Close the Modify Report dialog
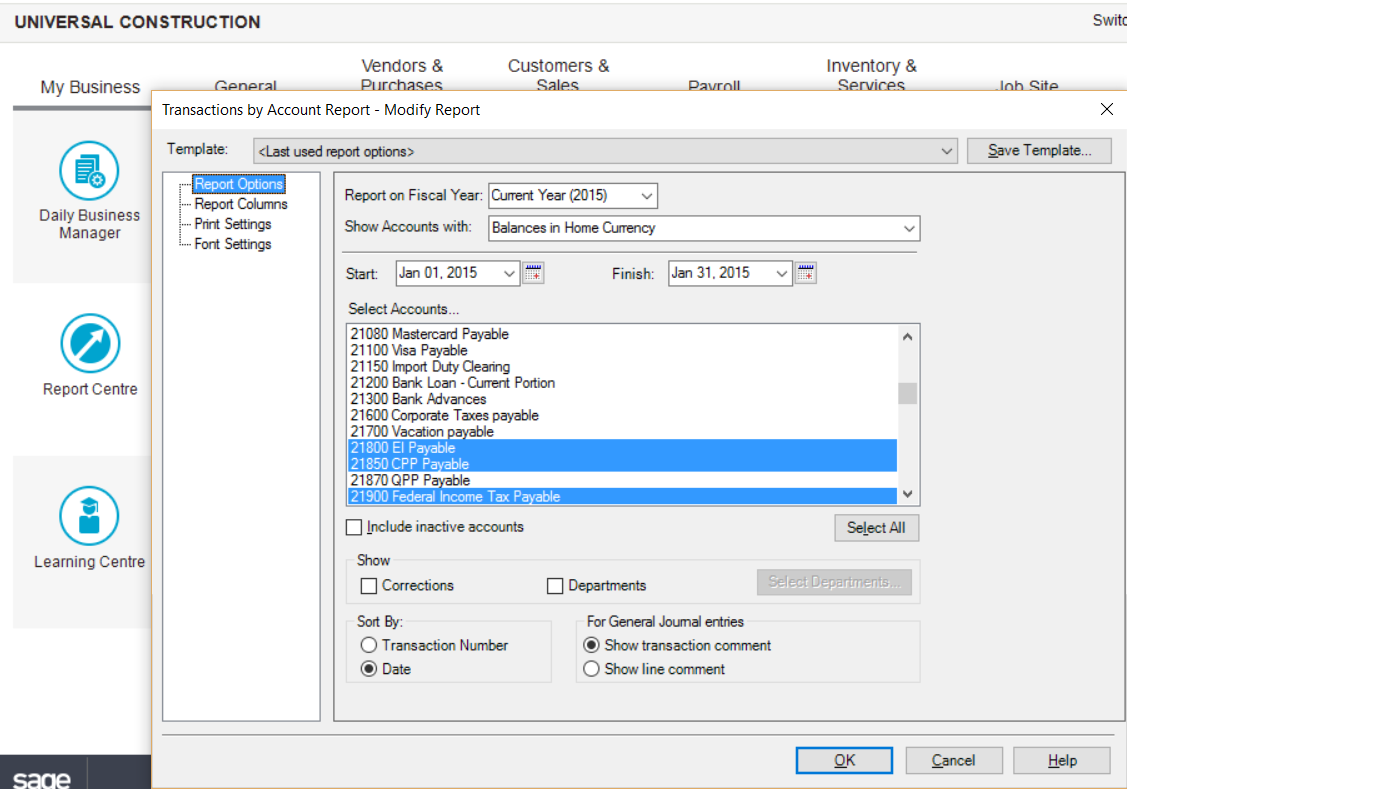The width and height of the screenshot is (1395, 789). pyautogui.click(x=1106, y=109)
